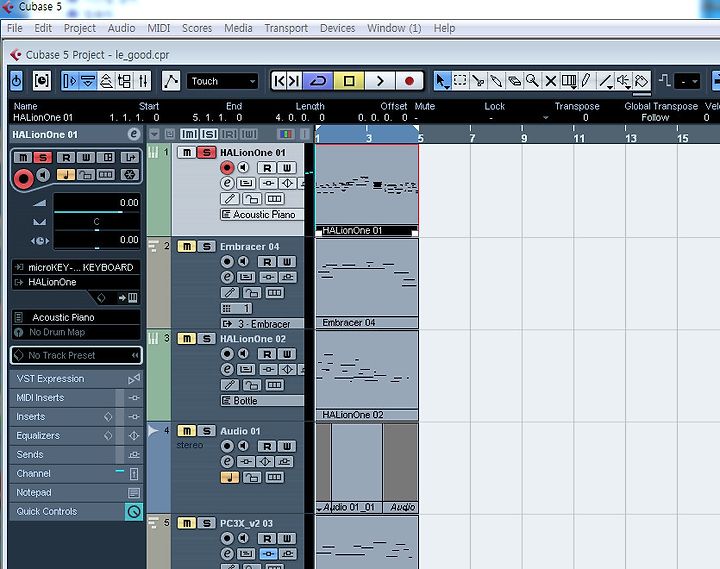Mute the Embracer 04 track
Viewport: 720px width, 569px height.
187,247
